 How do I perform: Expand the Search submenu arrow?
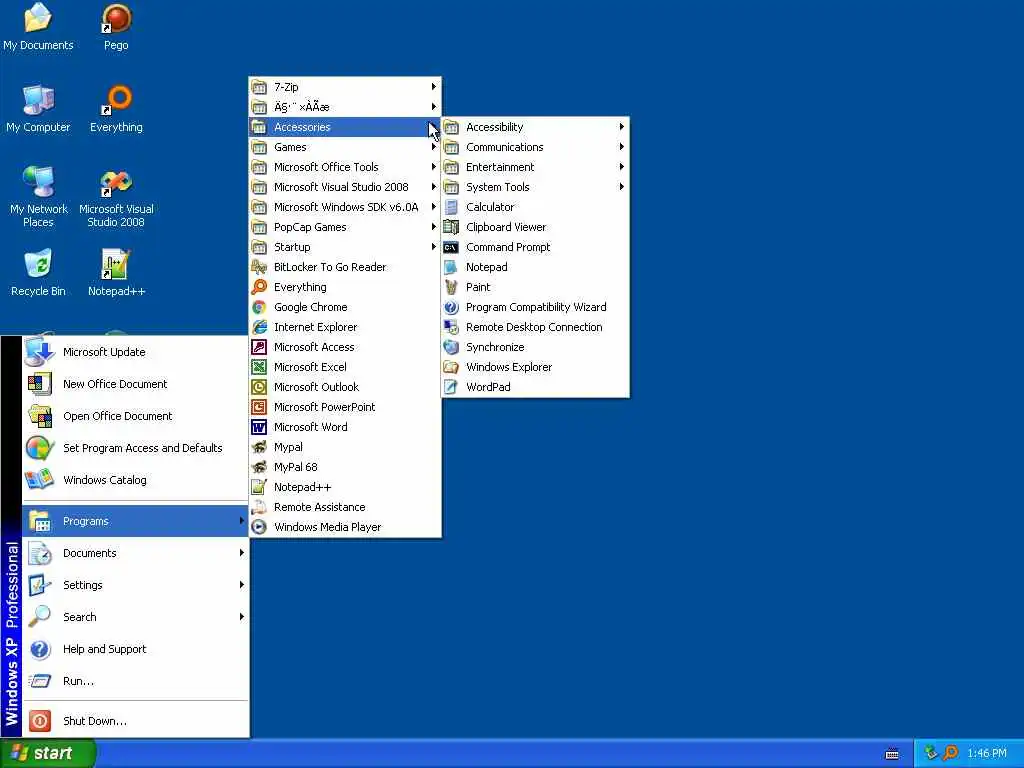(242, 617)
